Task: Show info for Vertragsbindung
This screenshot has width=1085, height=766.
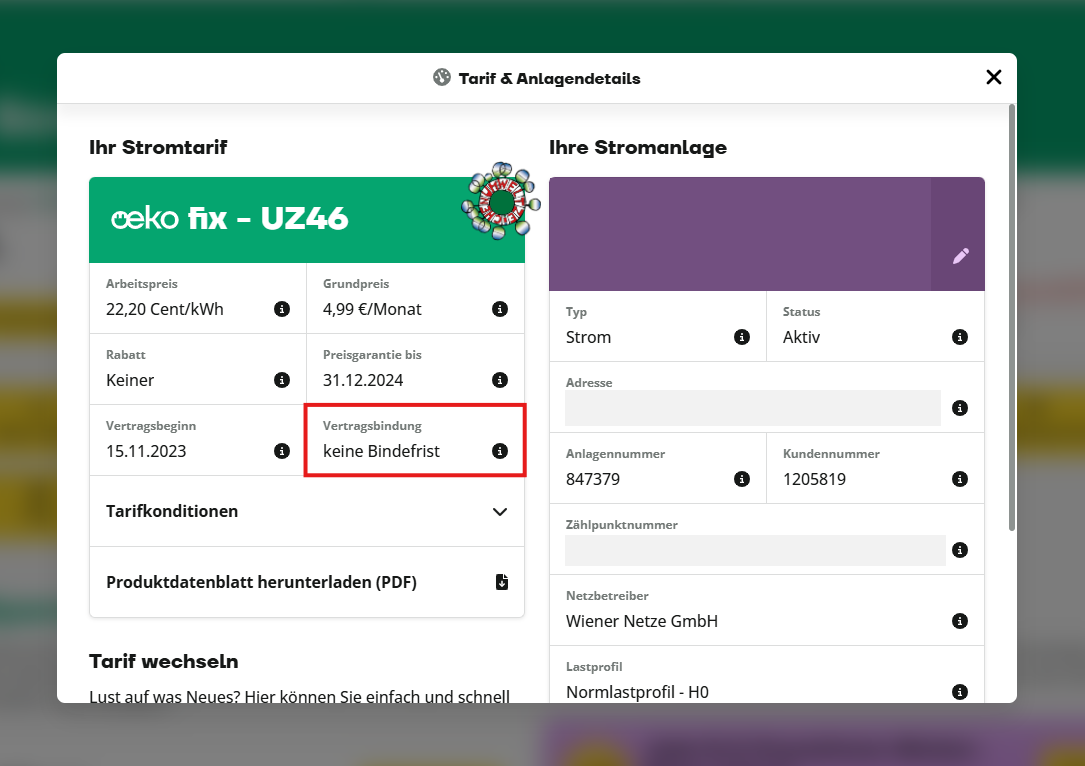Action: tap(500, 451)
